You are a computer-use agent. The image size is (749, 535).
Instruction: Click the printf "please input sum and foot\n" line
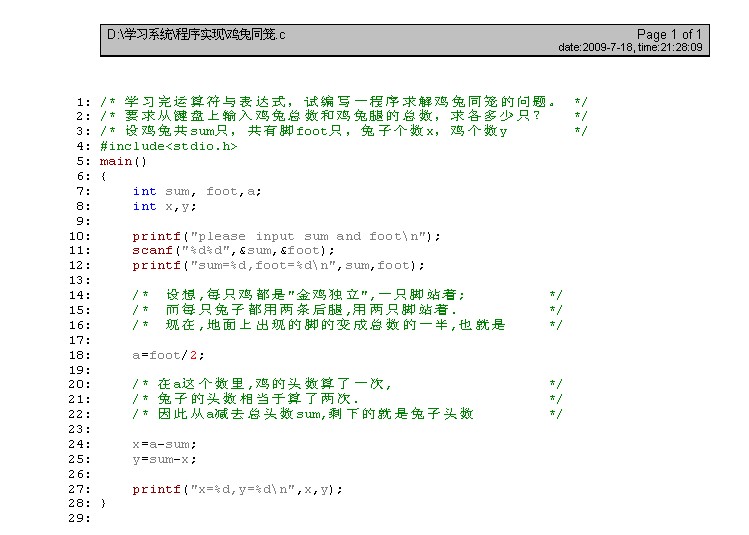(286, 236)
